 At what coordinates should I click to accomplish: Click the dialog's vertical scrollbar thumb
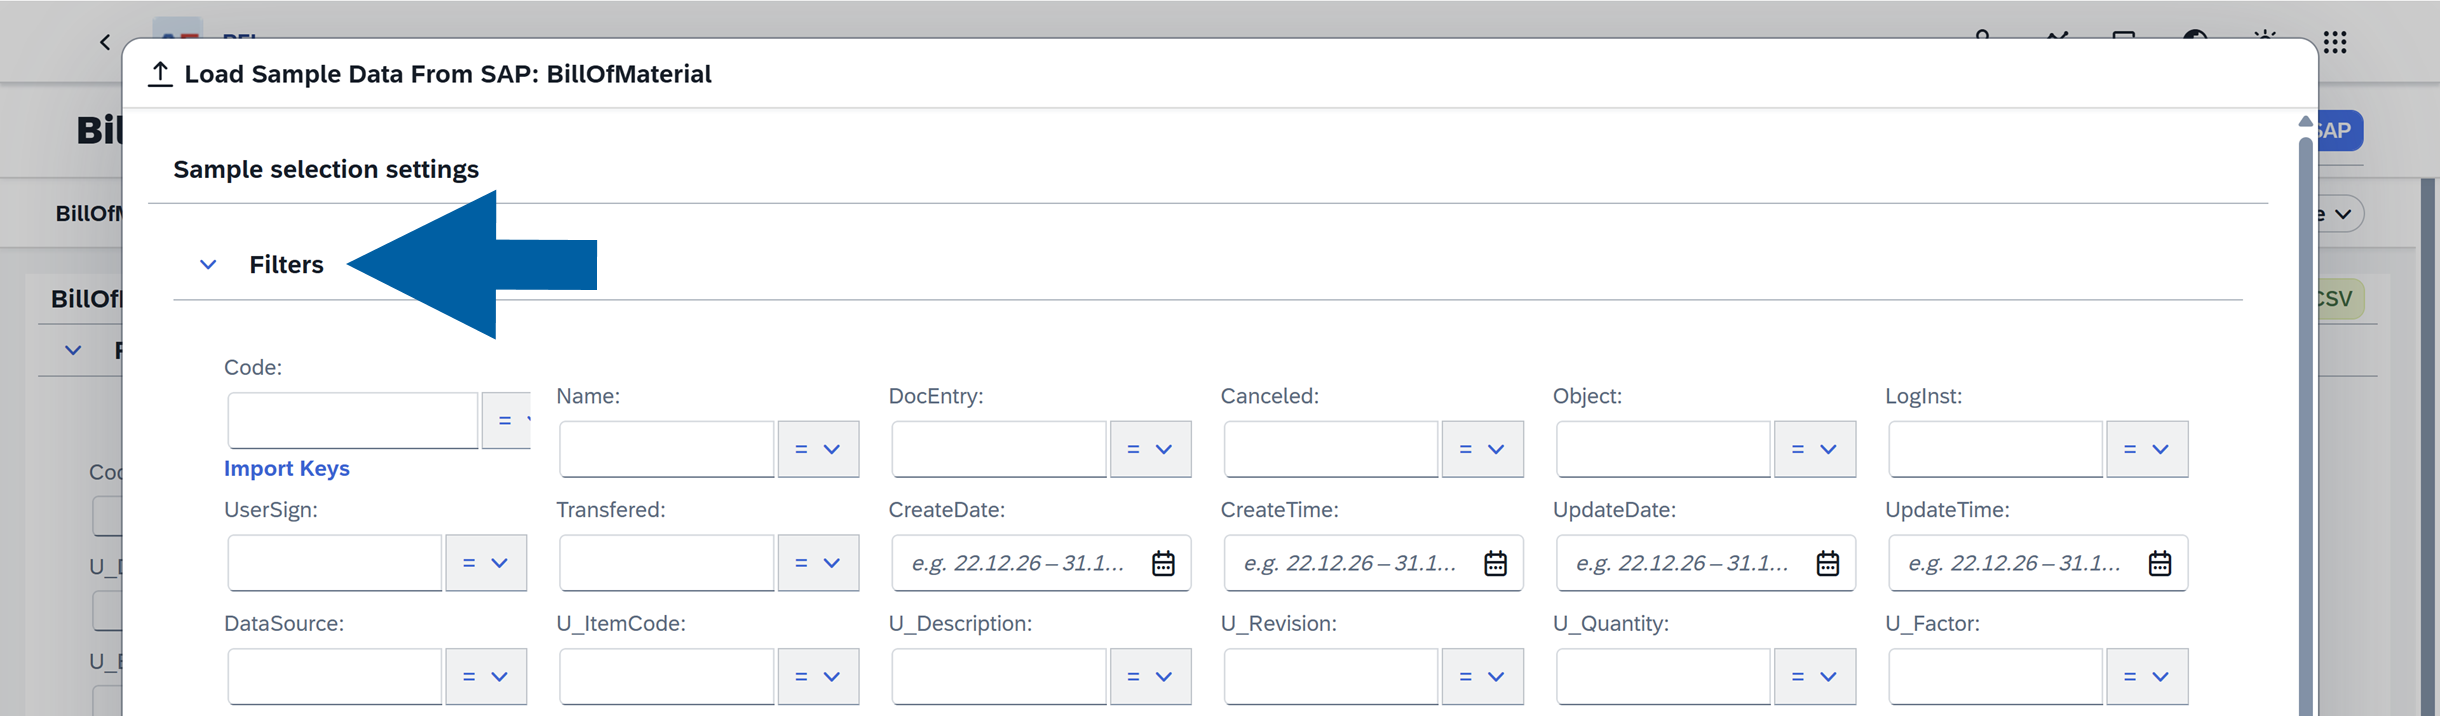point(2305,425)
